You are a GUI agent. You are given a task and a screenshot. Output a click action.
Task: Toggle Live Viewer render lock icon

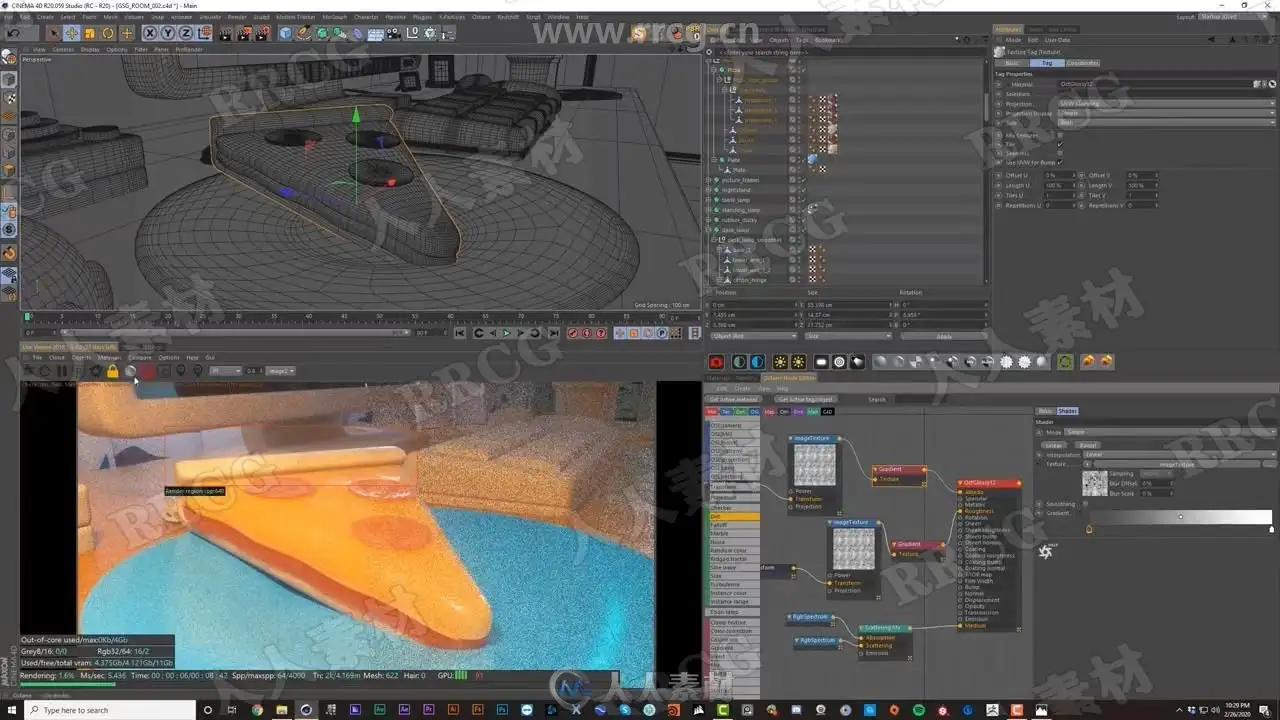click(112, 371)
